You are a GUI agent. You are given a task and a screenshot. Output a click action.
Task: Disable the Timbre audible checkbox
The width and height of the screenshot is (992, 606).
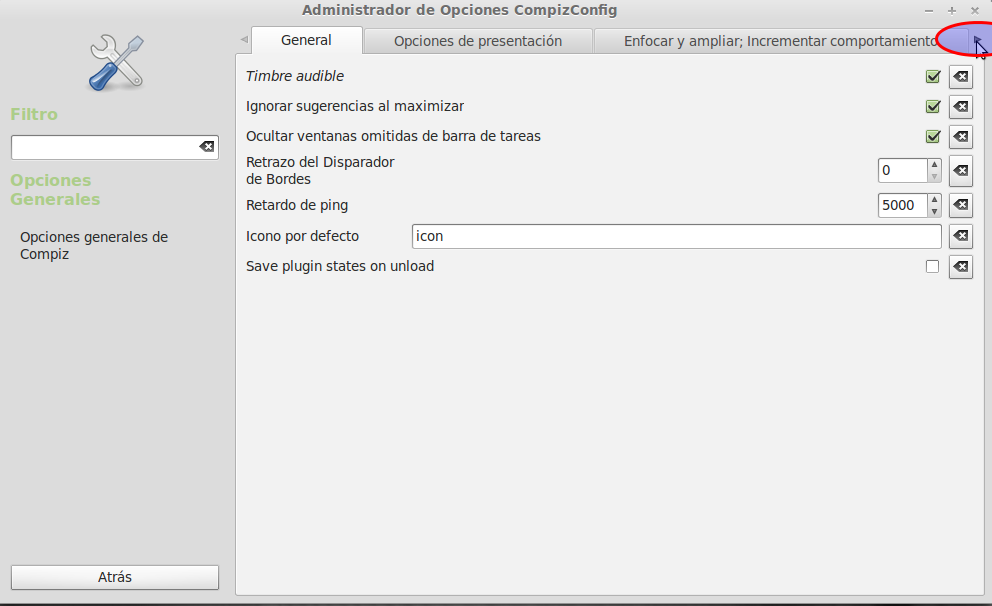pos(933,77)
